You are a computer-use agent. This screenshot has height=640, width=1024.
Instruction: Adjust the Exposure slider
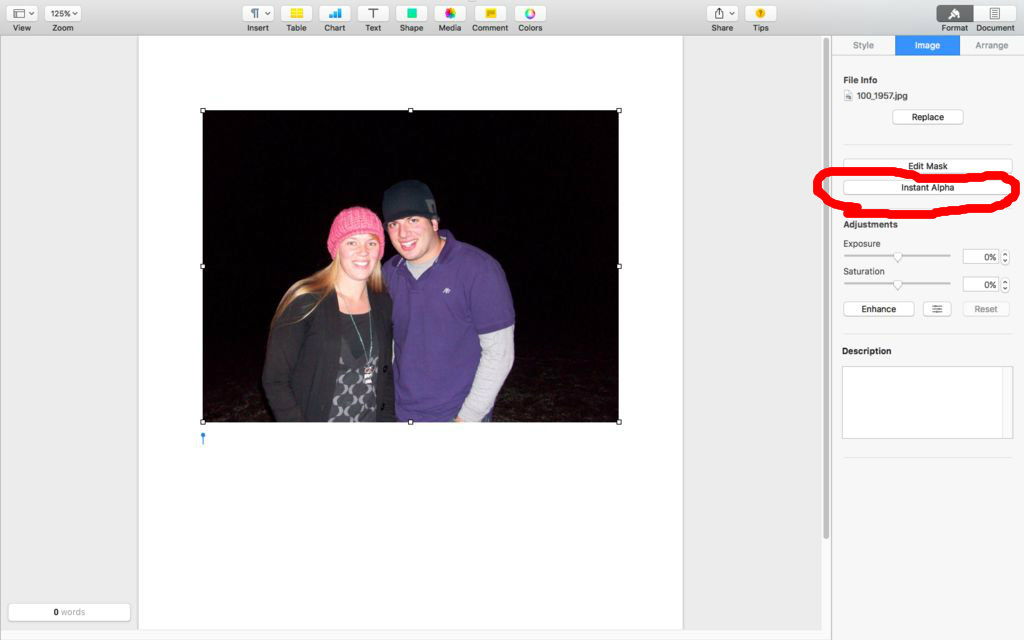(897, 257)
